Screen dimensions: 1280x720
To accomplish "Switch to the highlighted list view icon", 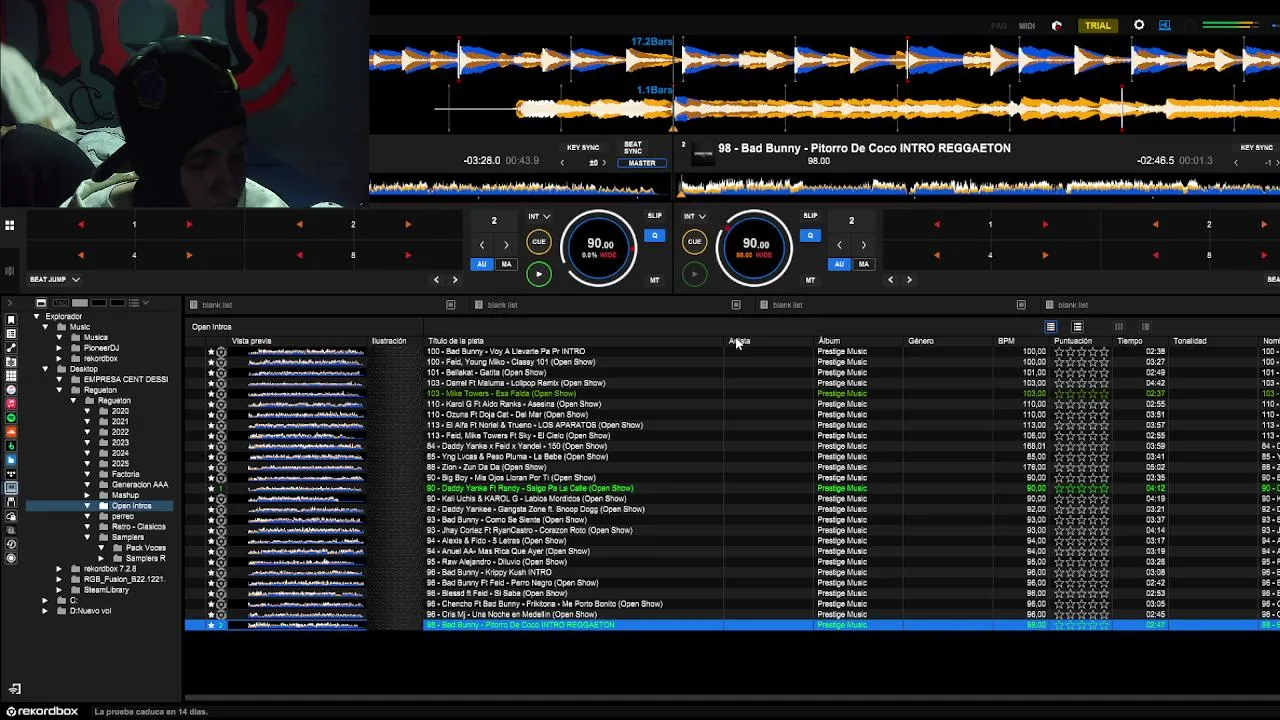I will [x=1050, y=327].
